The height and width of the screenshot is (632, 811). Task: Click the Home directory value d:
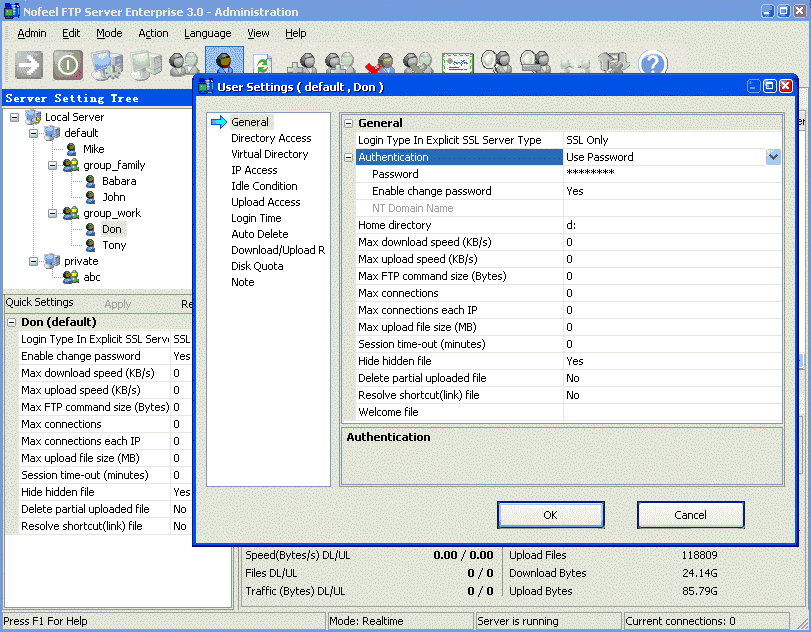(x=672, y=225)
